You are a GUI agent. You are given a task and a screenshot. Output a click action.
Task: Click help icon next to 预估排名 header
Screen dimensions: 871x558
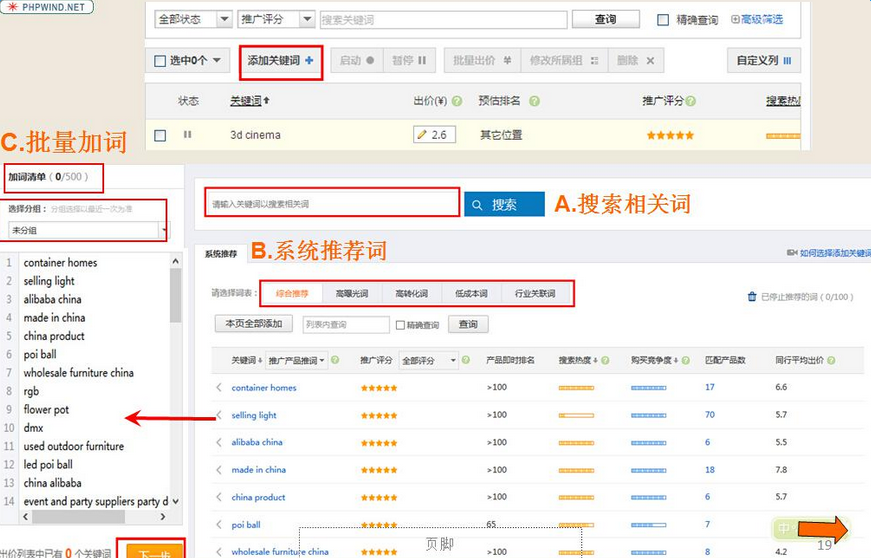tap(534, 101)
